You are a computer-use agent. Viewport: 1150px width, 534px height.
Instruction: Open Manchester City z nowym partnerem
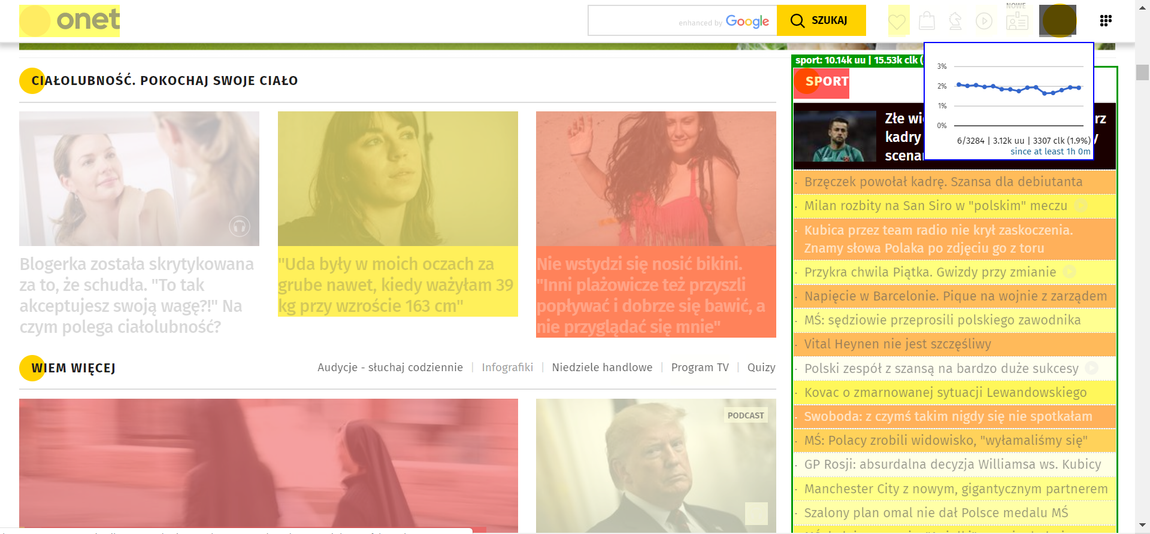click(955, 489)
